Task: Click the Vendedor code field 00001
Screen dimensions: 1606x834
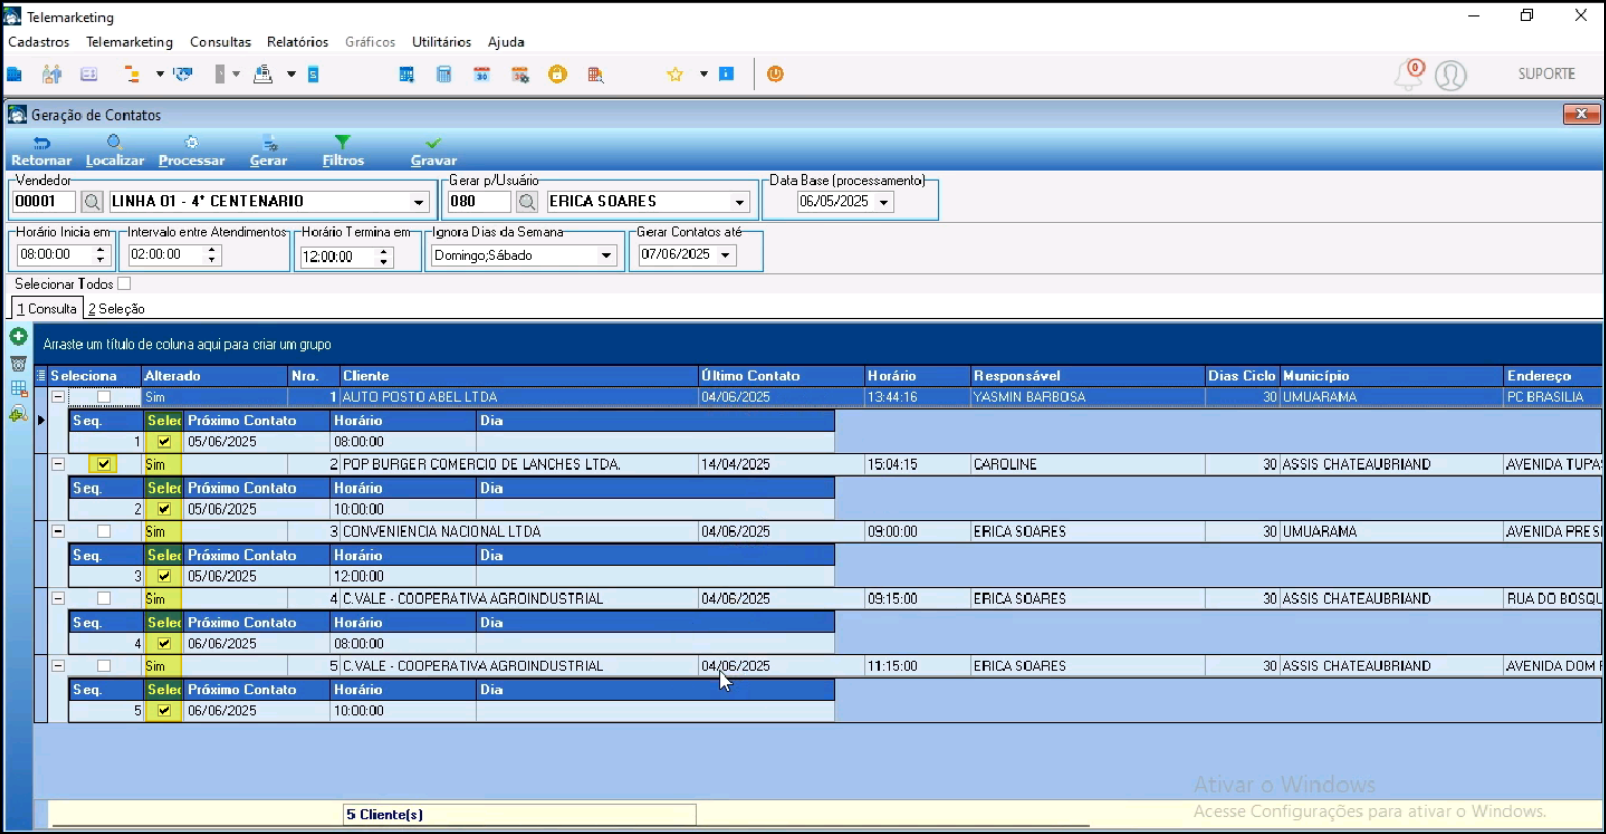Action: [x=44, y=202]
